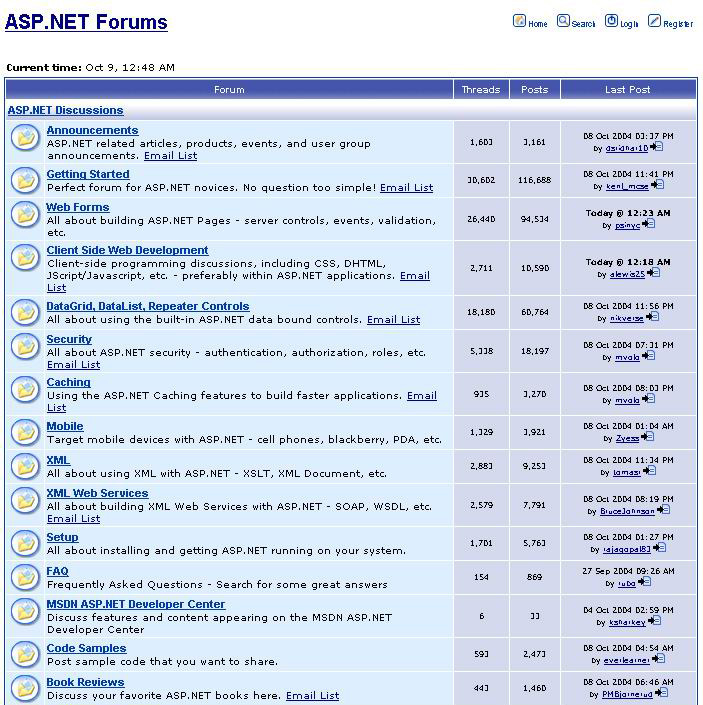Go to last post icon in Code Samples row
The width and height of the screenshot is (703, 705).
point(659,659)
